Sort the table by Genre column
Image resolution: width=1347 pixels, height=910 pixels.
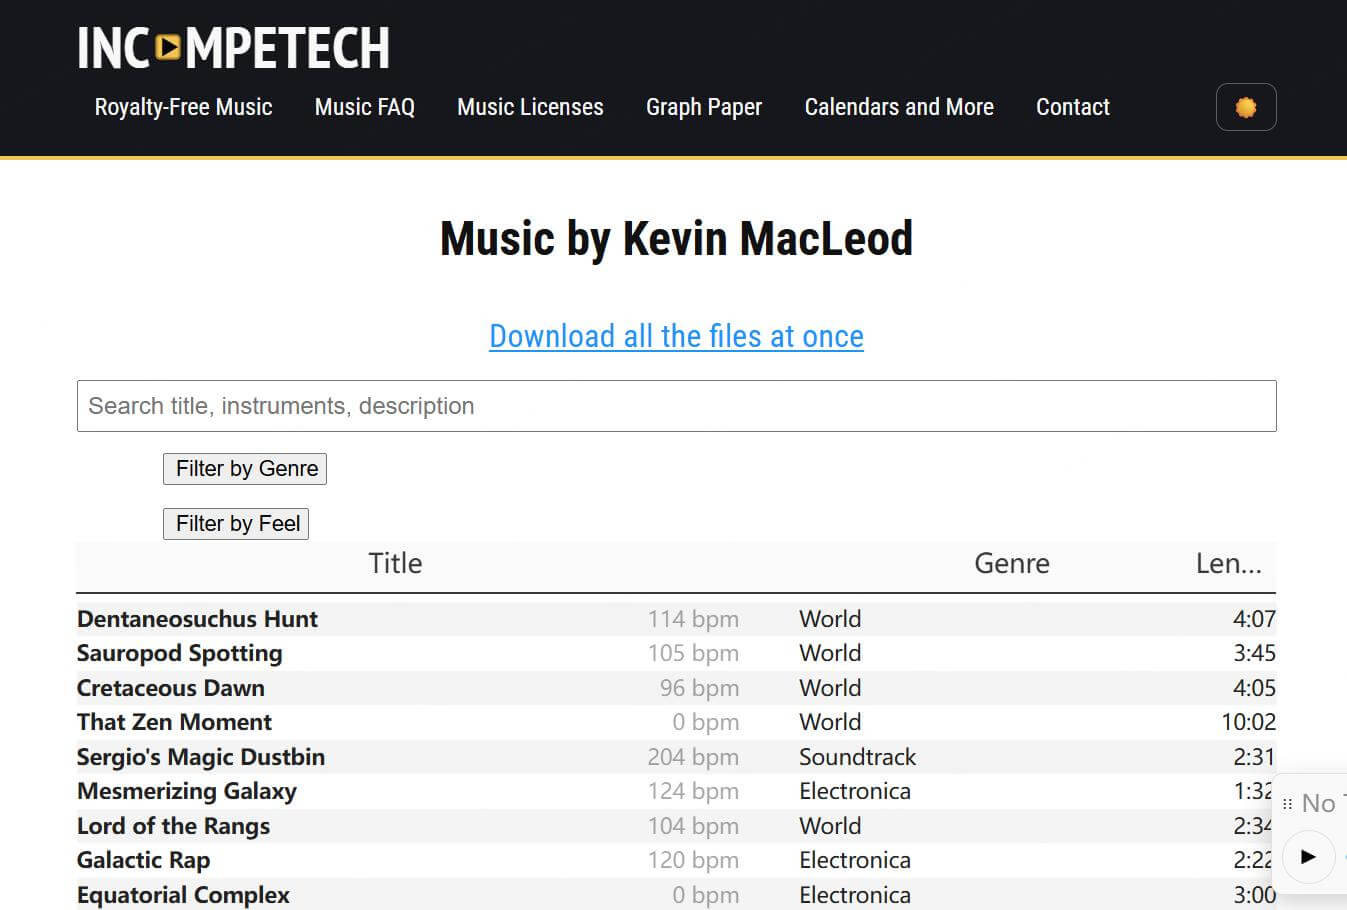point(1011,563)
